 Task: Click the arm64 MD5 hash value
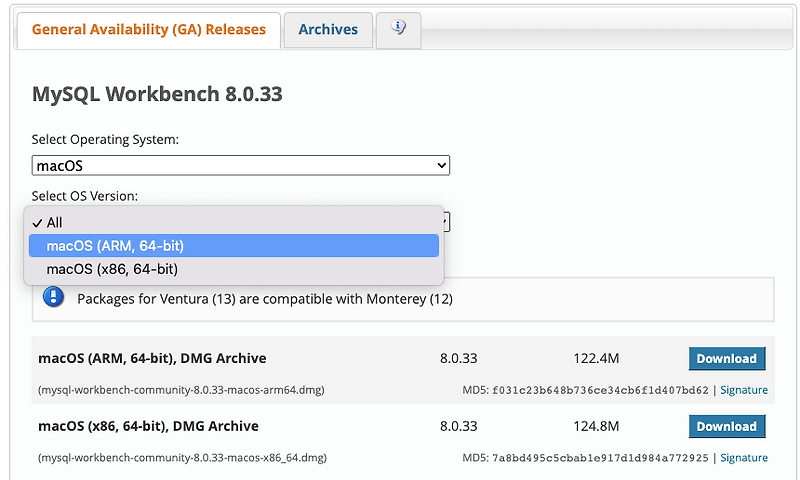601,391
